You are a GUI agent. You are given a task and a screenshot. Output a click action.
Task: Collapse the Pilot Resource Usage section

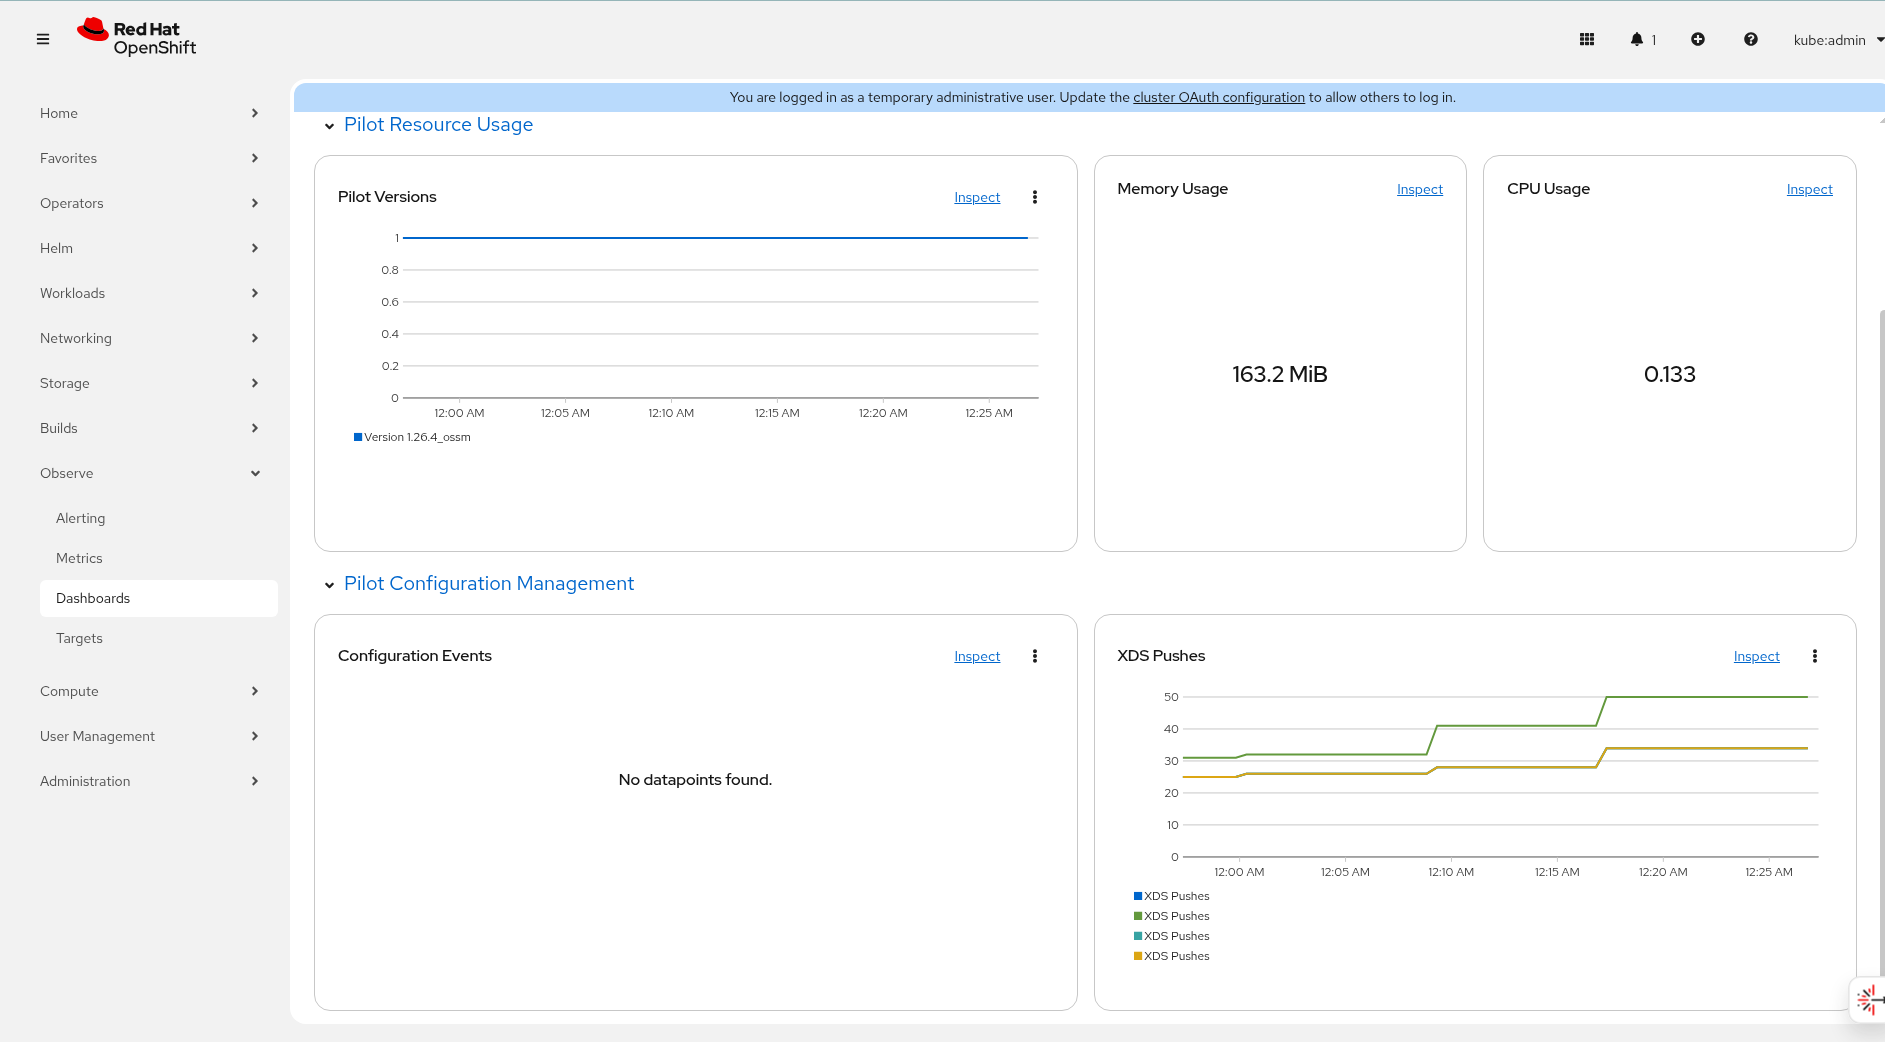(329, 126)
